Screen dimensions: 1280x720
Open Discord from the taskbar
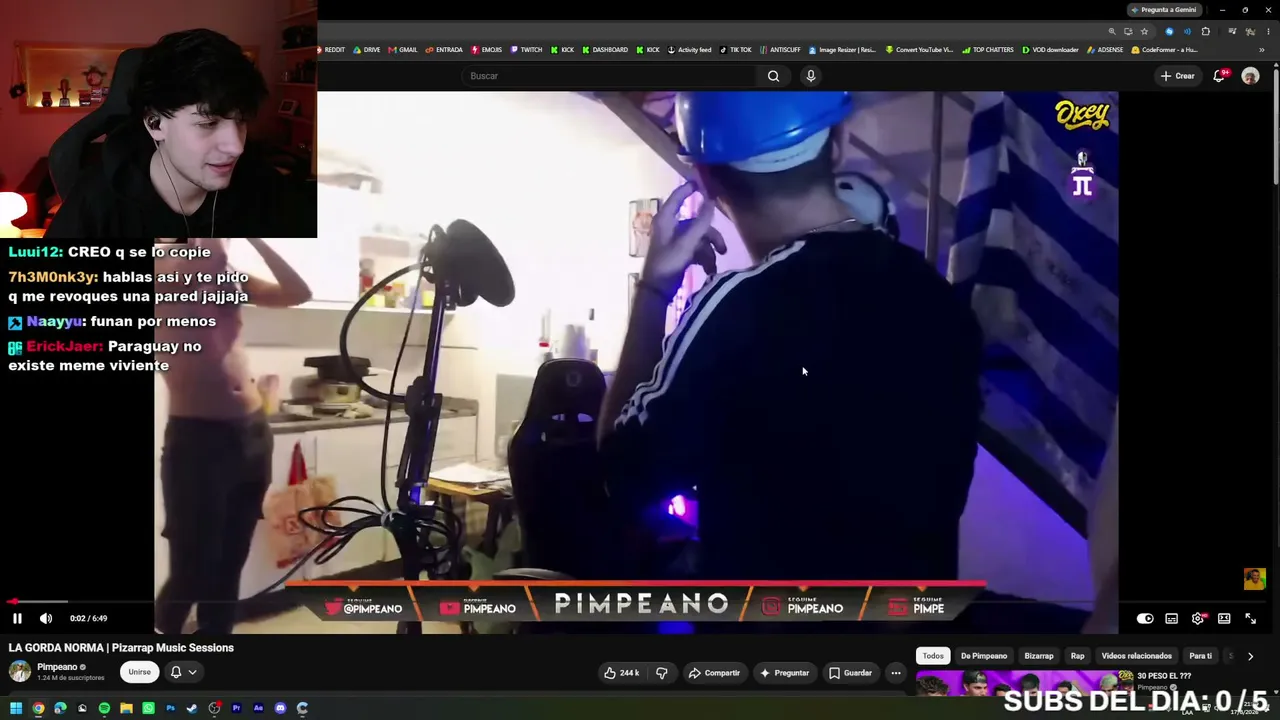tap(280, 708)
